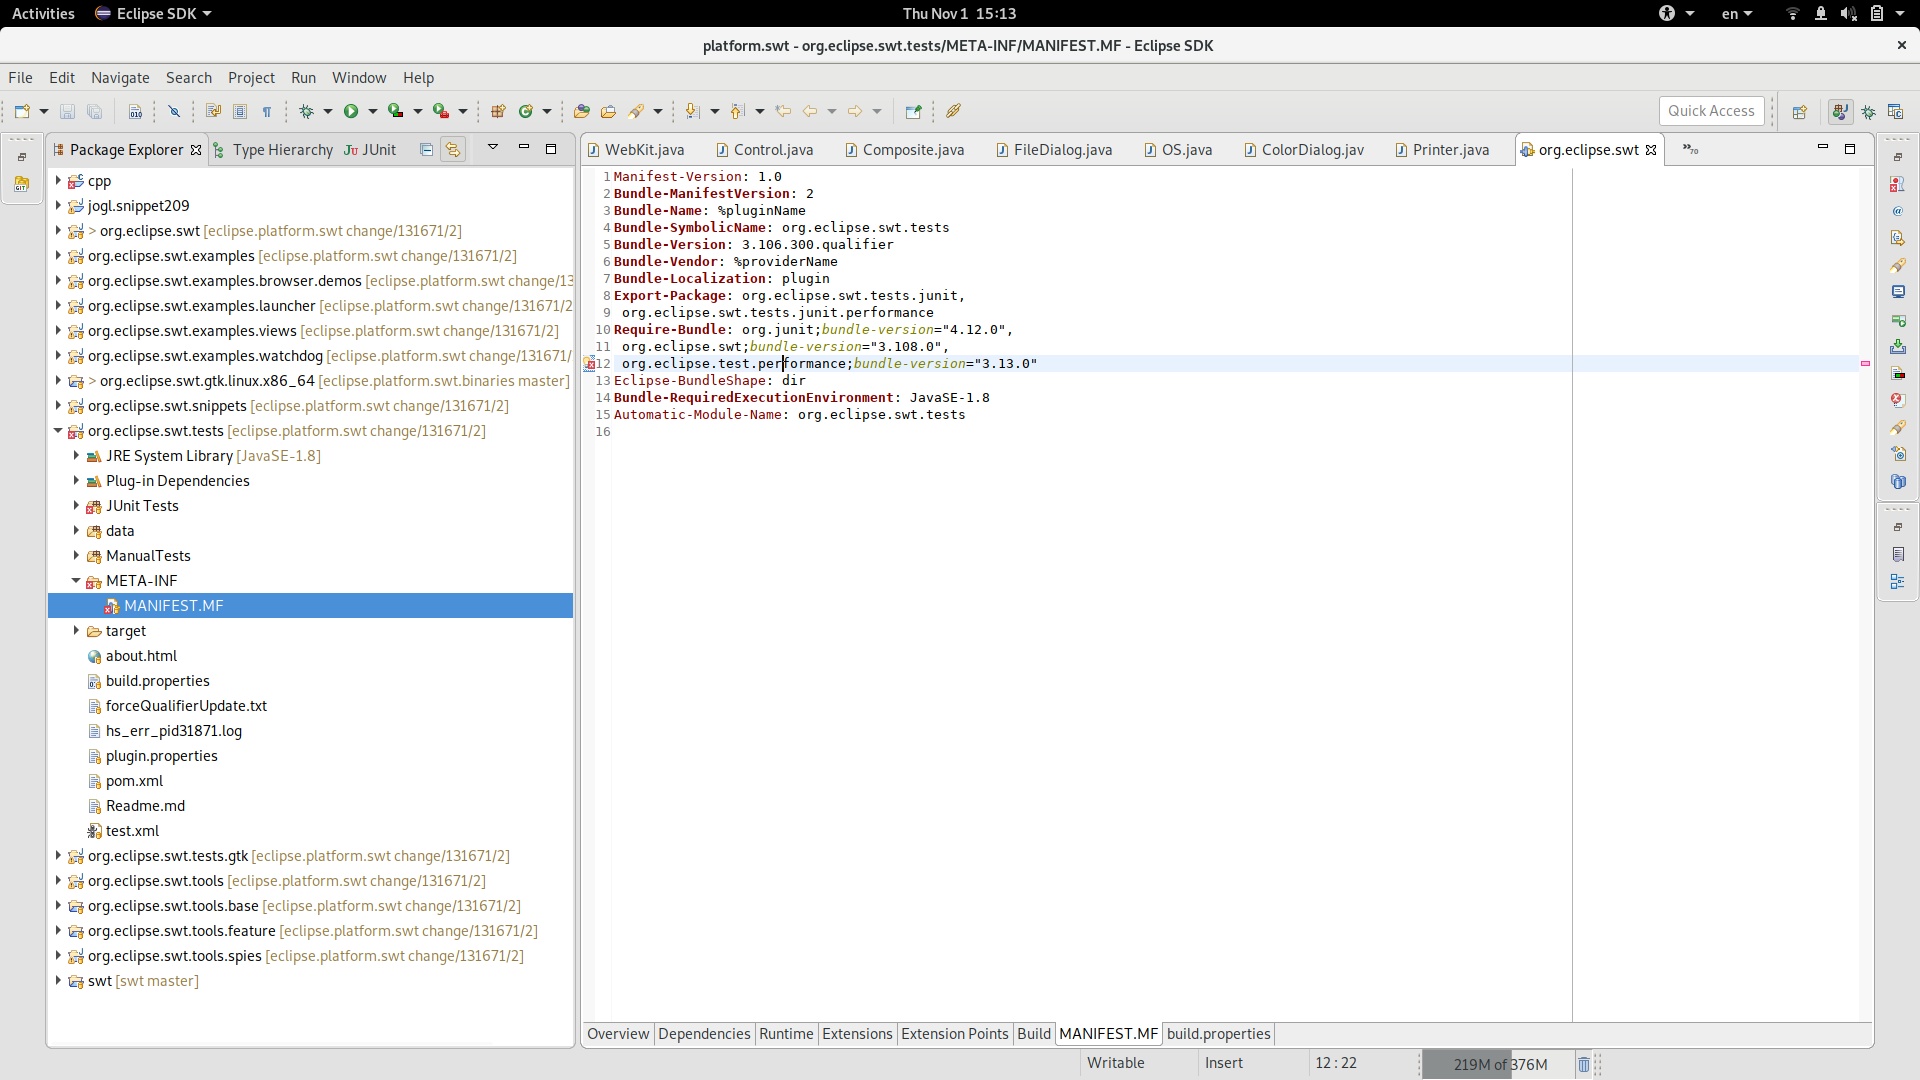Switch to the Debug perspective icon
The width and height of the screenshot is (1920, 1080).
[1868, 111]
